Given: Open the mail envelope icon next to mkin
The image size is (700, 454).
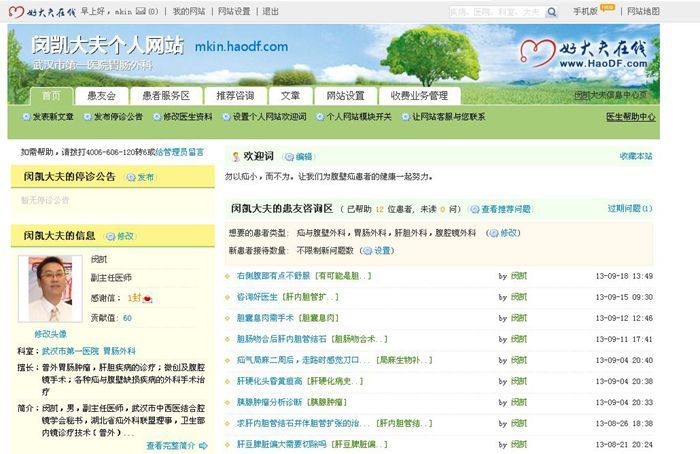Looking at the screenshot, I should pos(141,11).
